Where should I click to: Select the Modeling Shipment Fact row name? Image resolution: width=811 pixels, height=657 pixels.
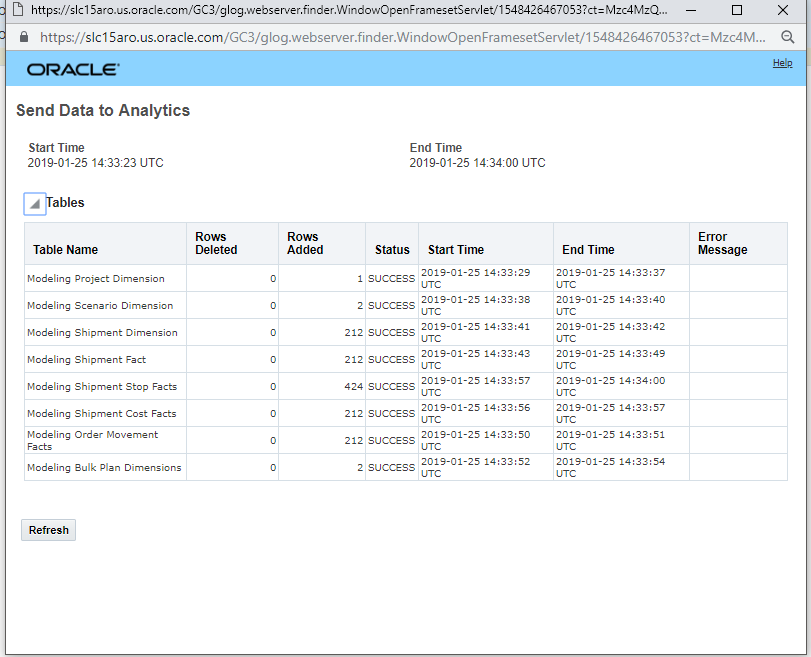(x=86, y=359)
